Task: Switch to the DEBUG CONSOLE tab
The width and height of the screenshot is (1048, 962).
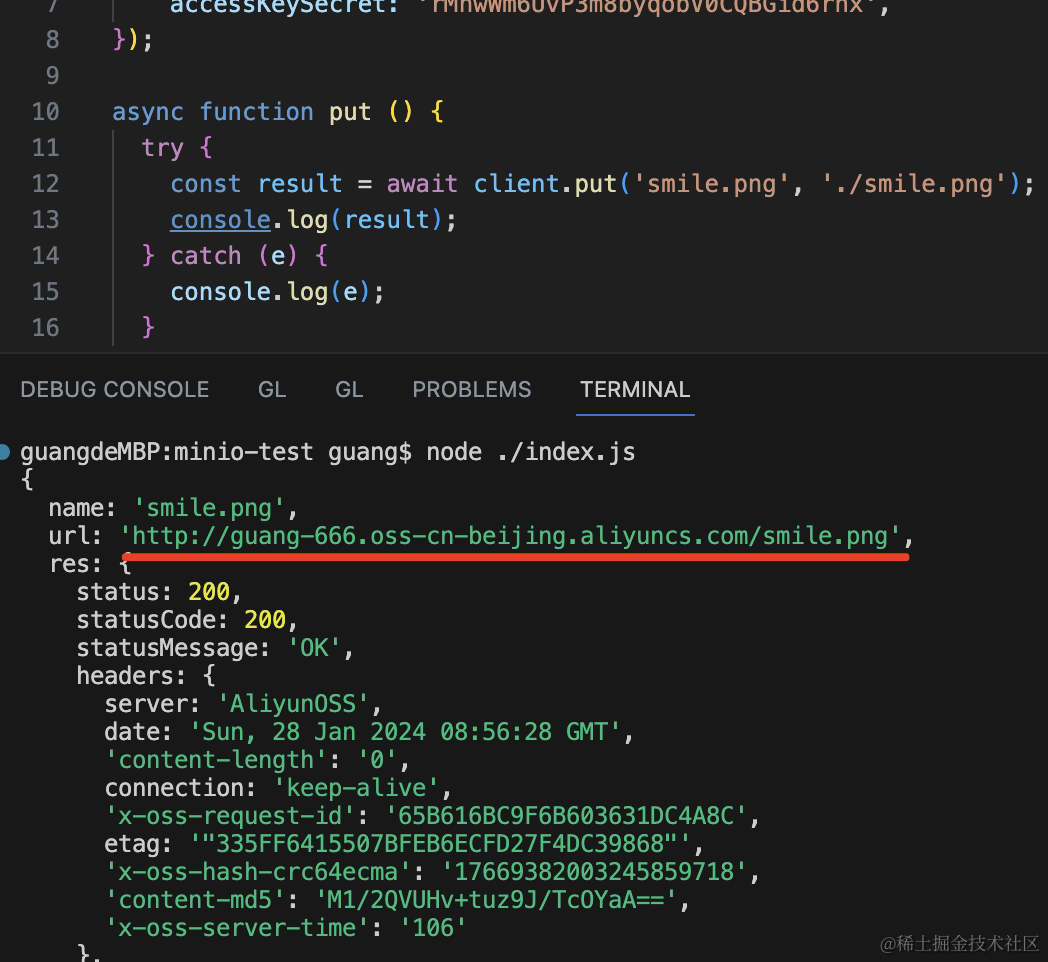Action: (115, 389)
